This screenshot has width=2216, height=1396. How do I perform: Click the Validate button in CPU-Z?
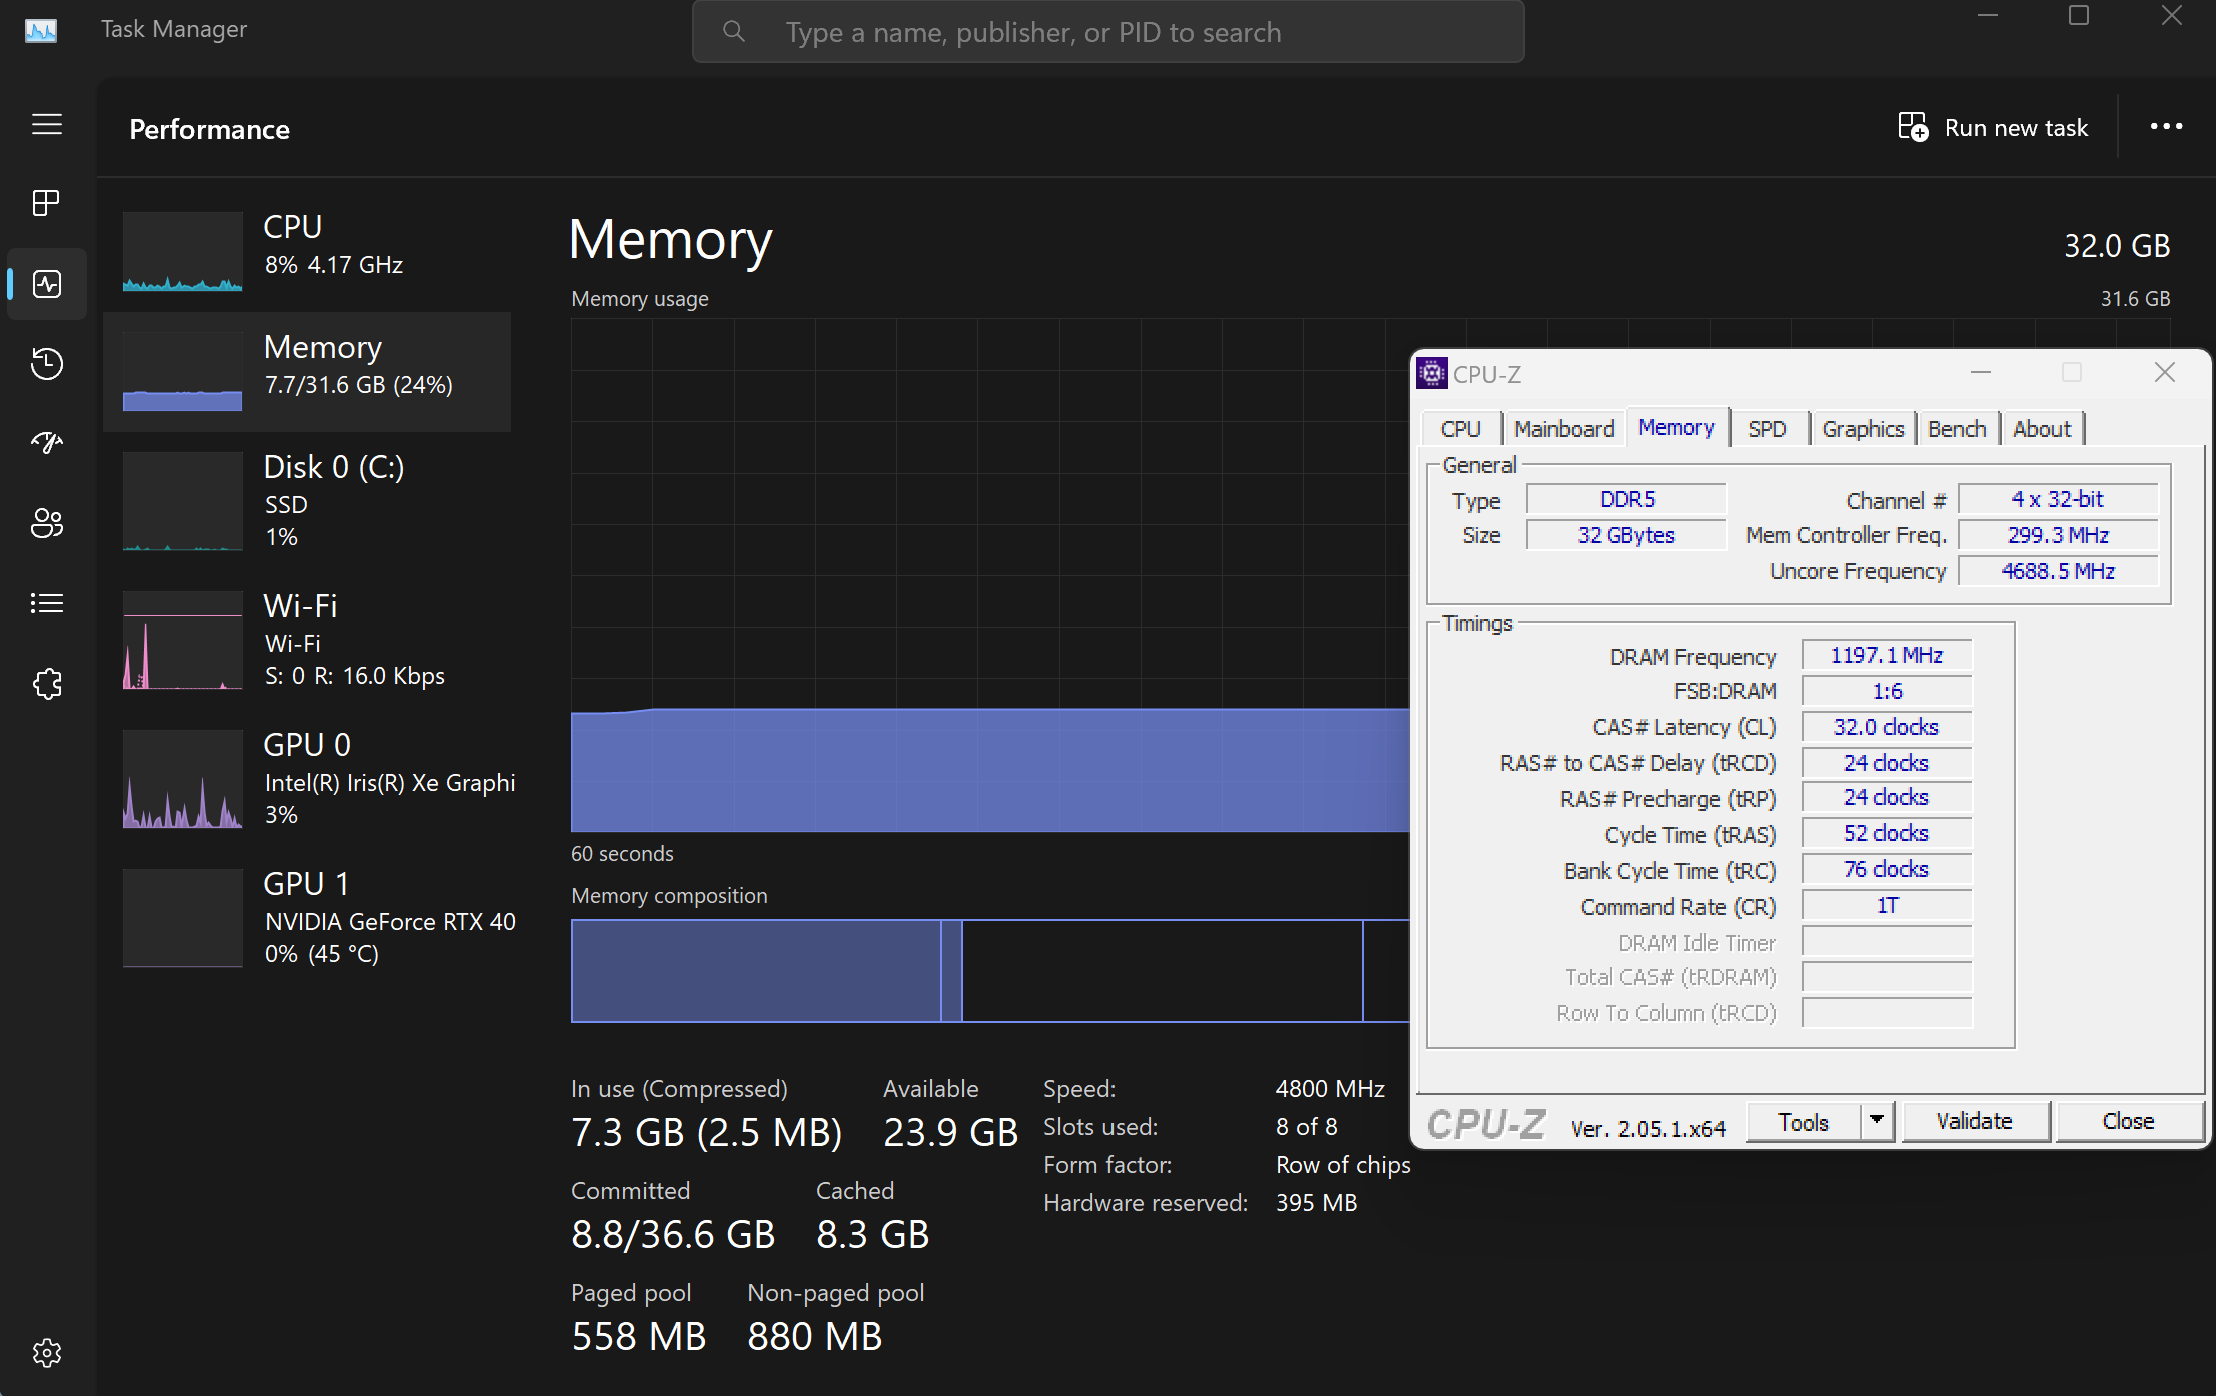1974,1122
